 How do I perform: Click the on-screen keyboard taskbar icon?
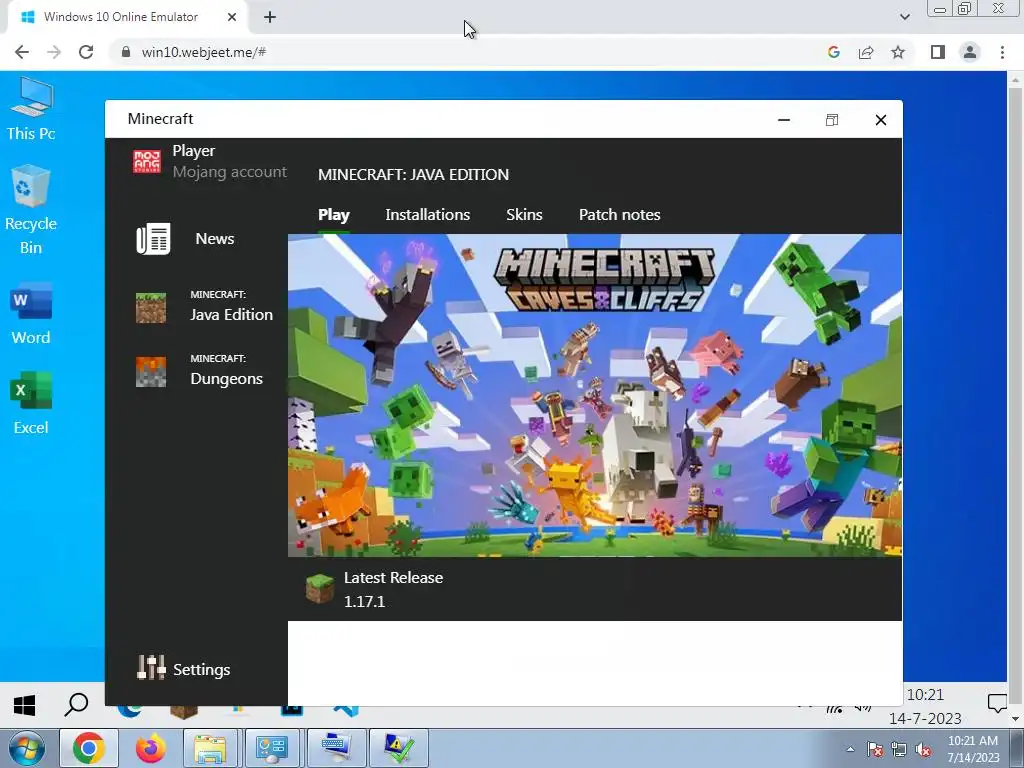[336, 748]
